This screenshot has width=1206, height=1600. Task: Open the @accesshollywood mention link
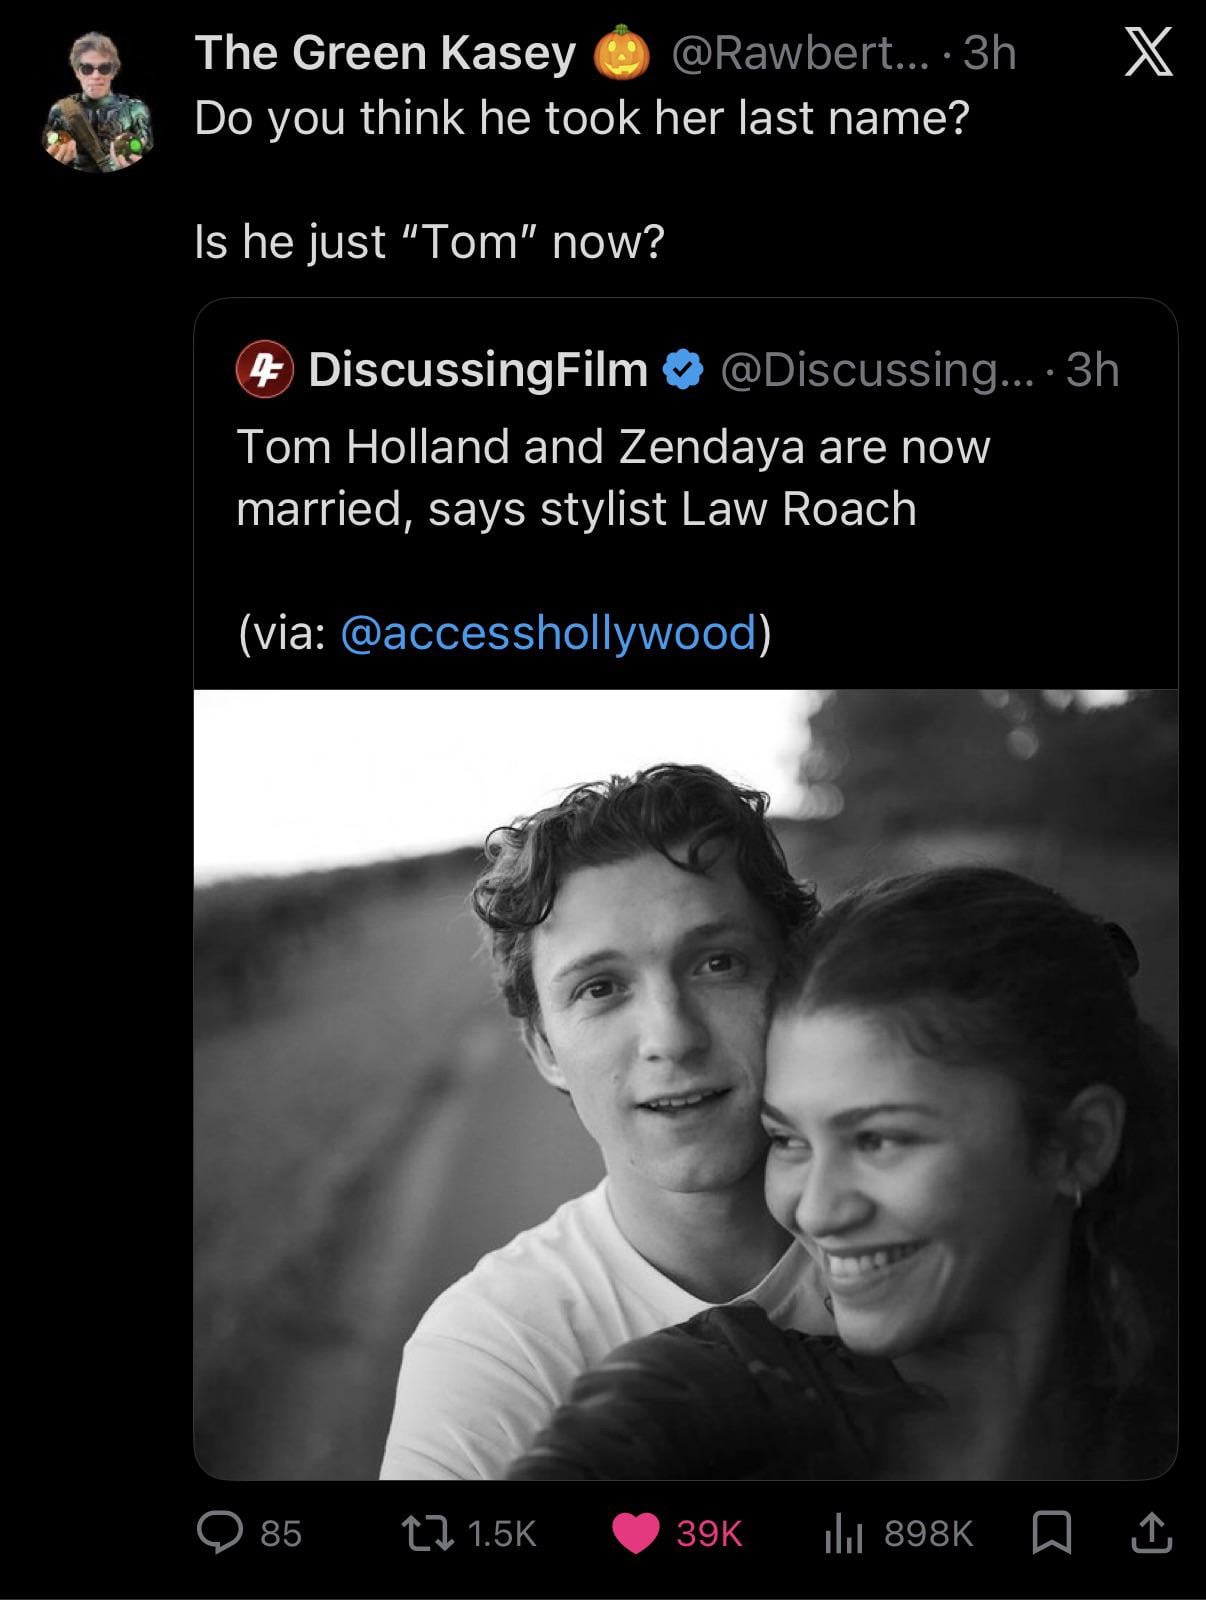pos(548,633)
